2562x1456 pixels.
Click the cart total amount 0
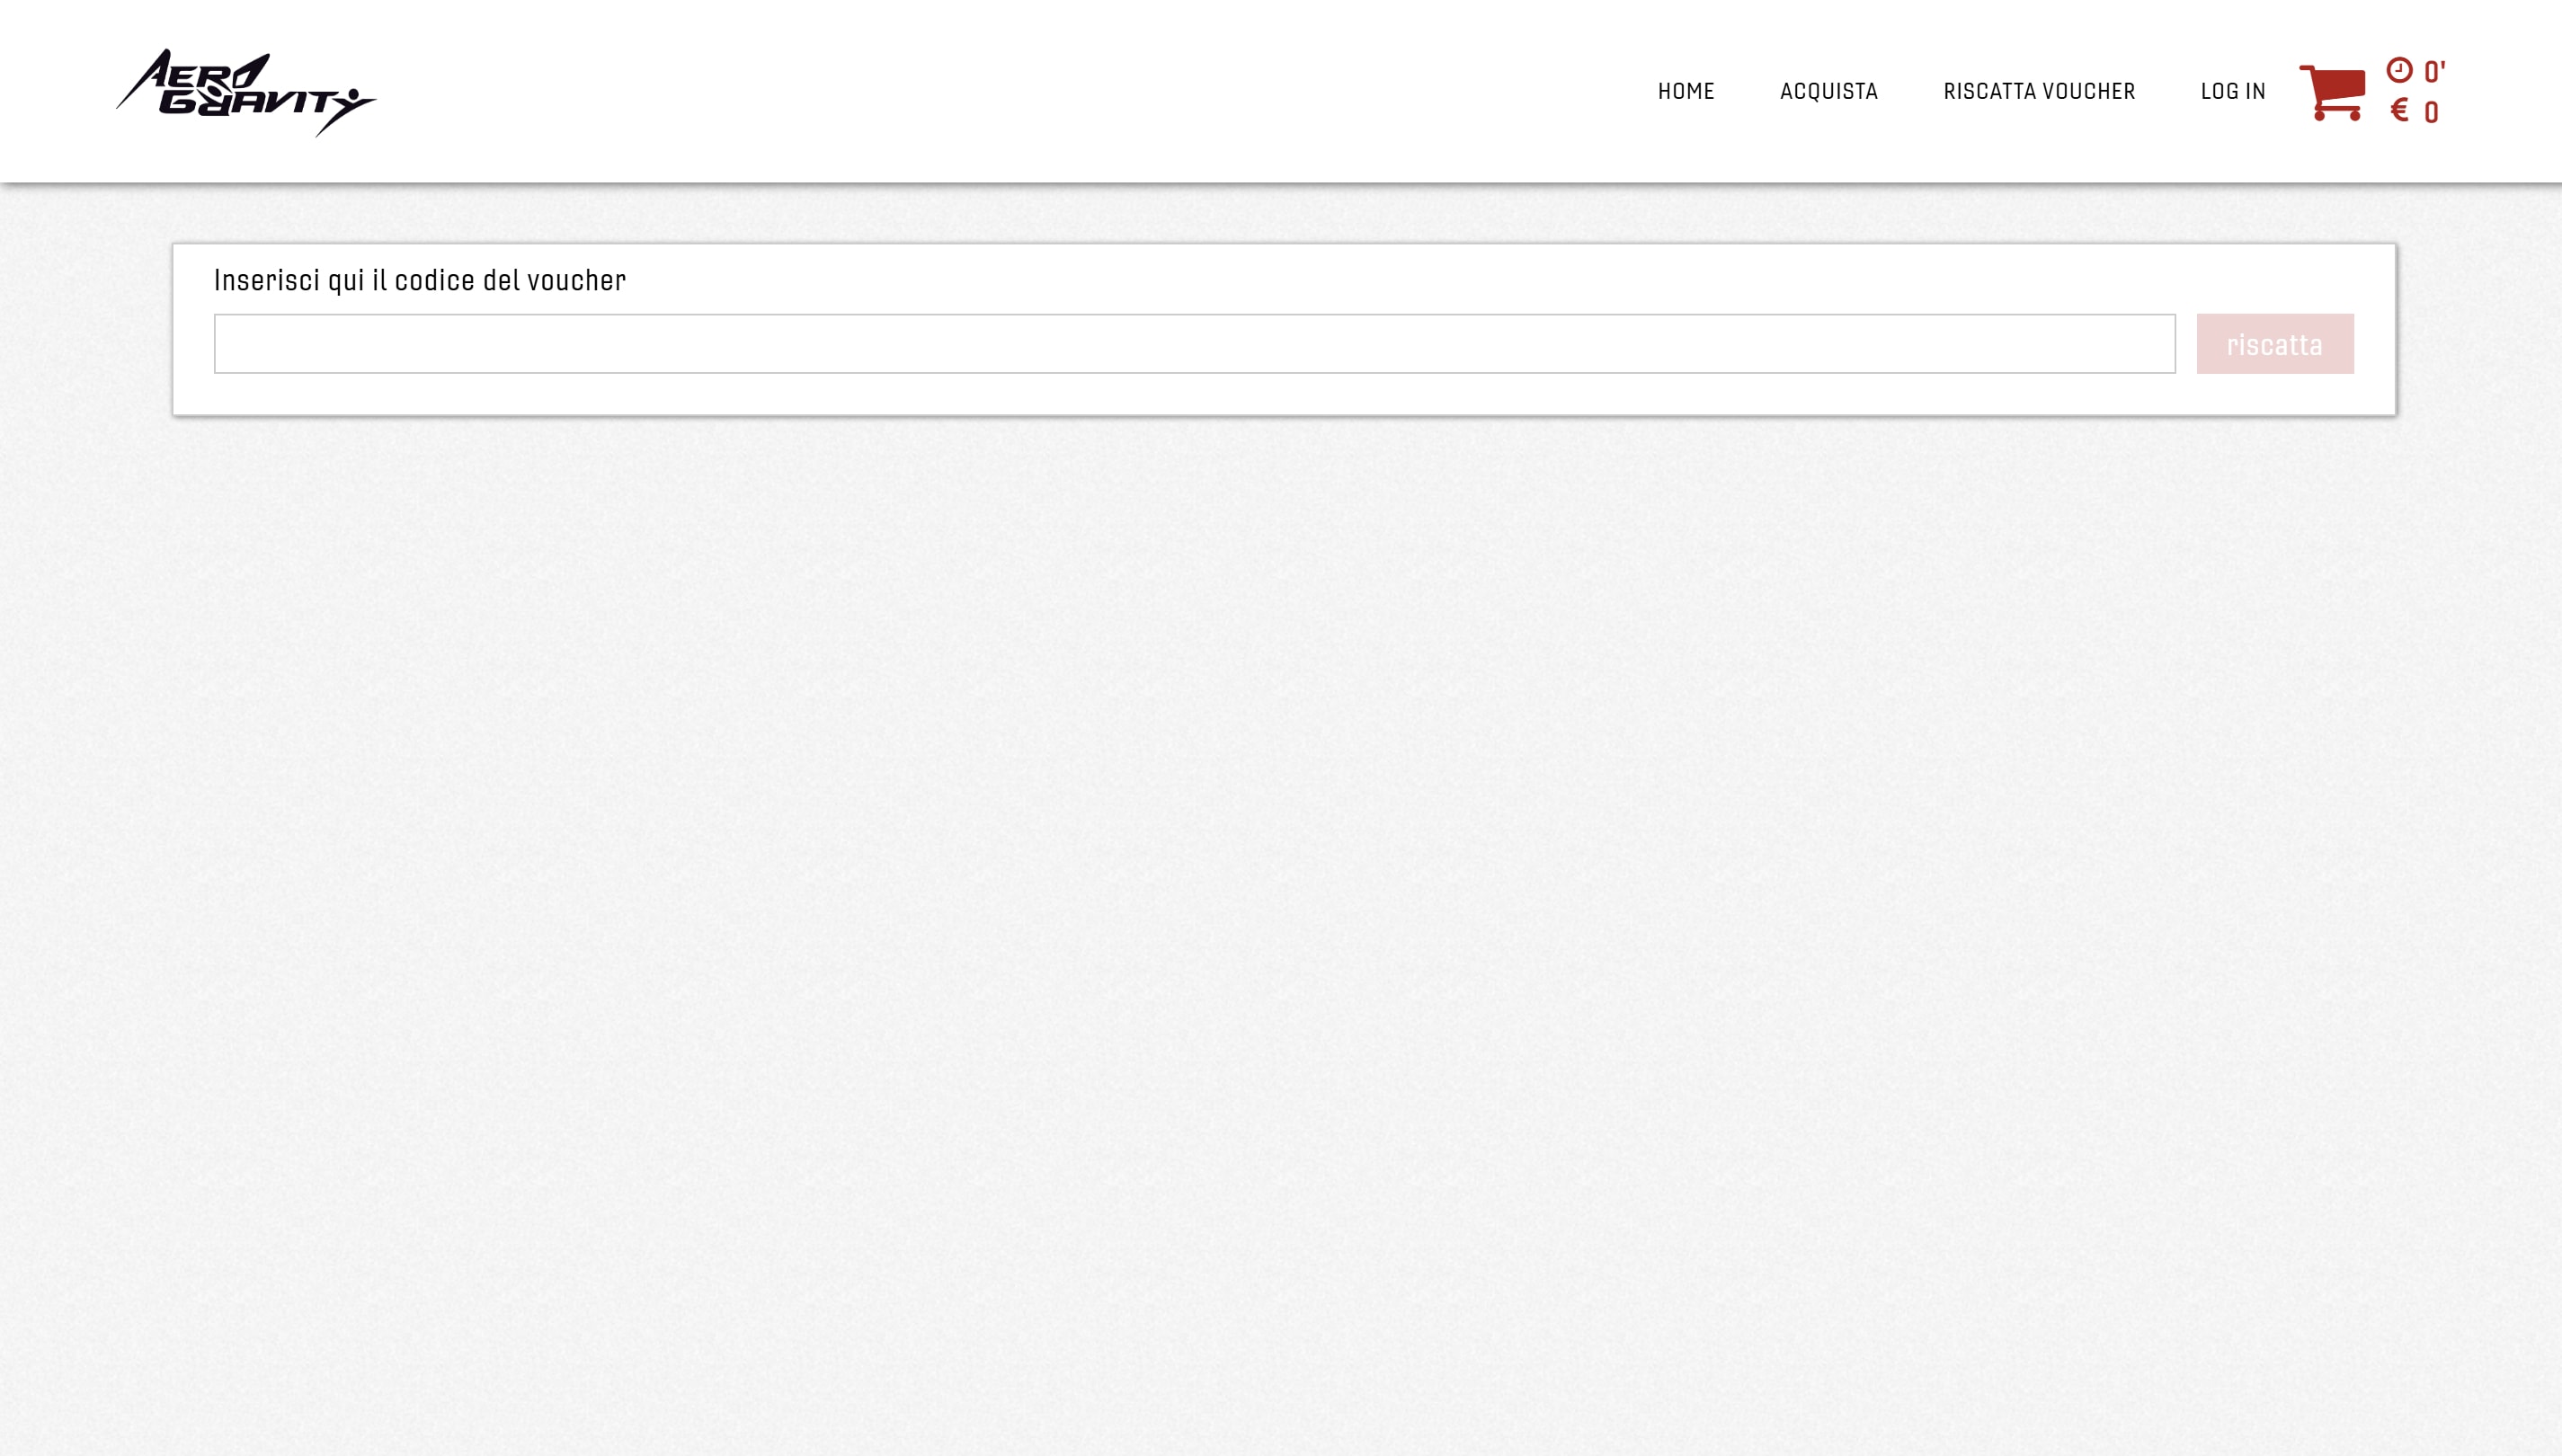[2431, 112]
